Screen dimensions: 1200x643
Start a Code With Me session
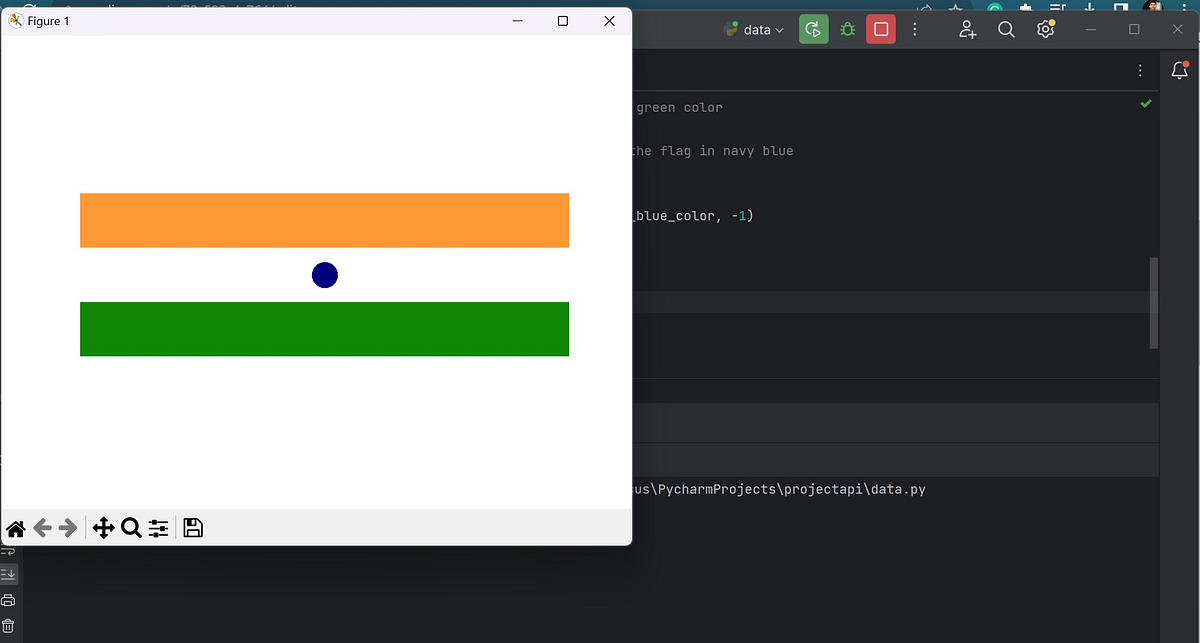tap(967, 29)
